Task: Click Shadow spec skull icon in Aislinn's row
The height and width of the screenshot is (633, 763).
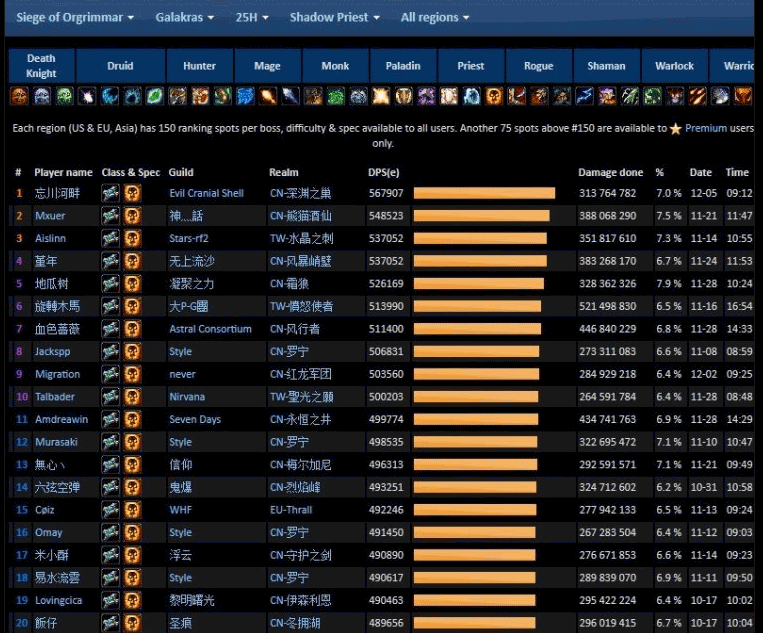Action: (x=133, y=239)
